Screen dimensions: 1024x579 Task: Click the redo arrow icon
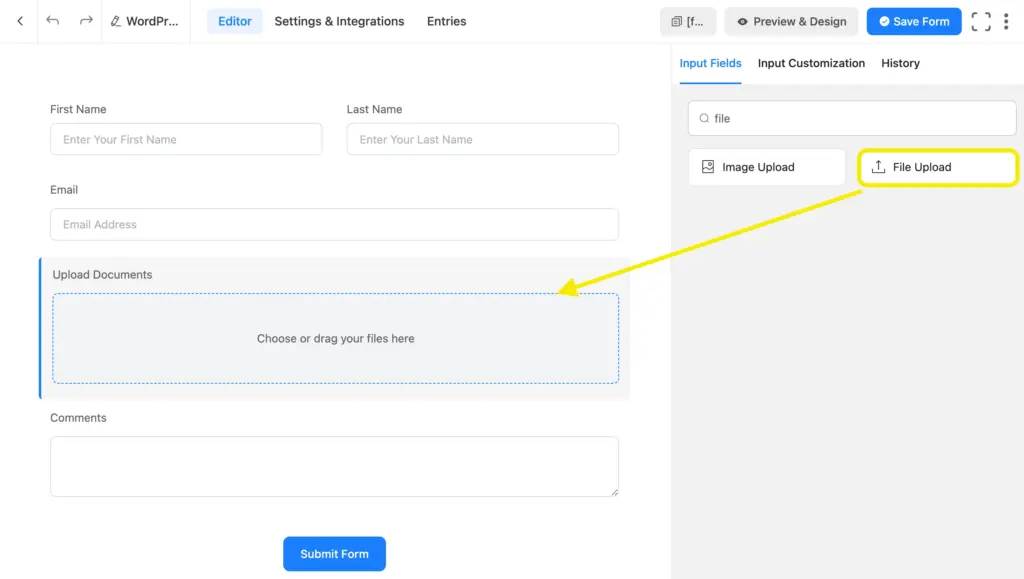click(86, 20)
